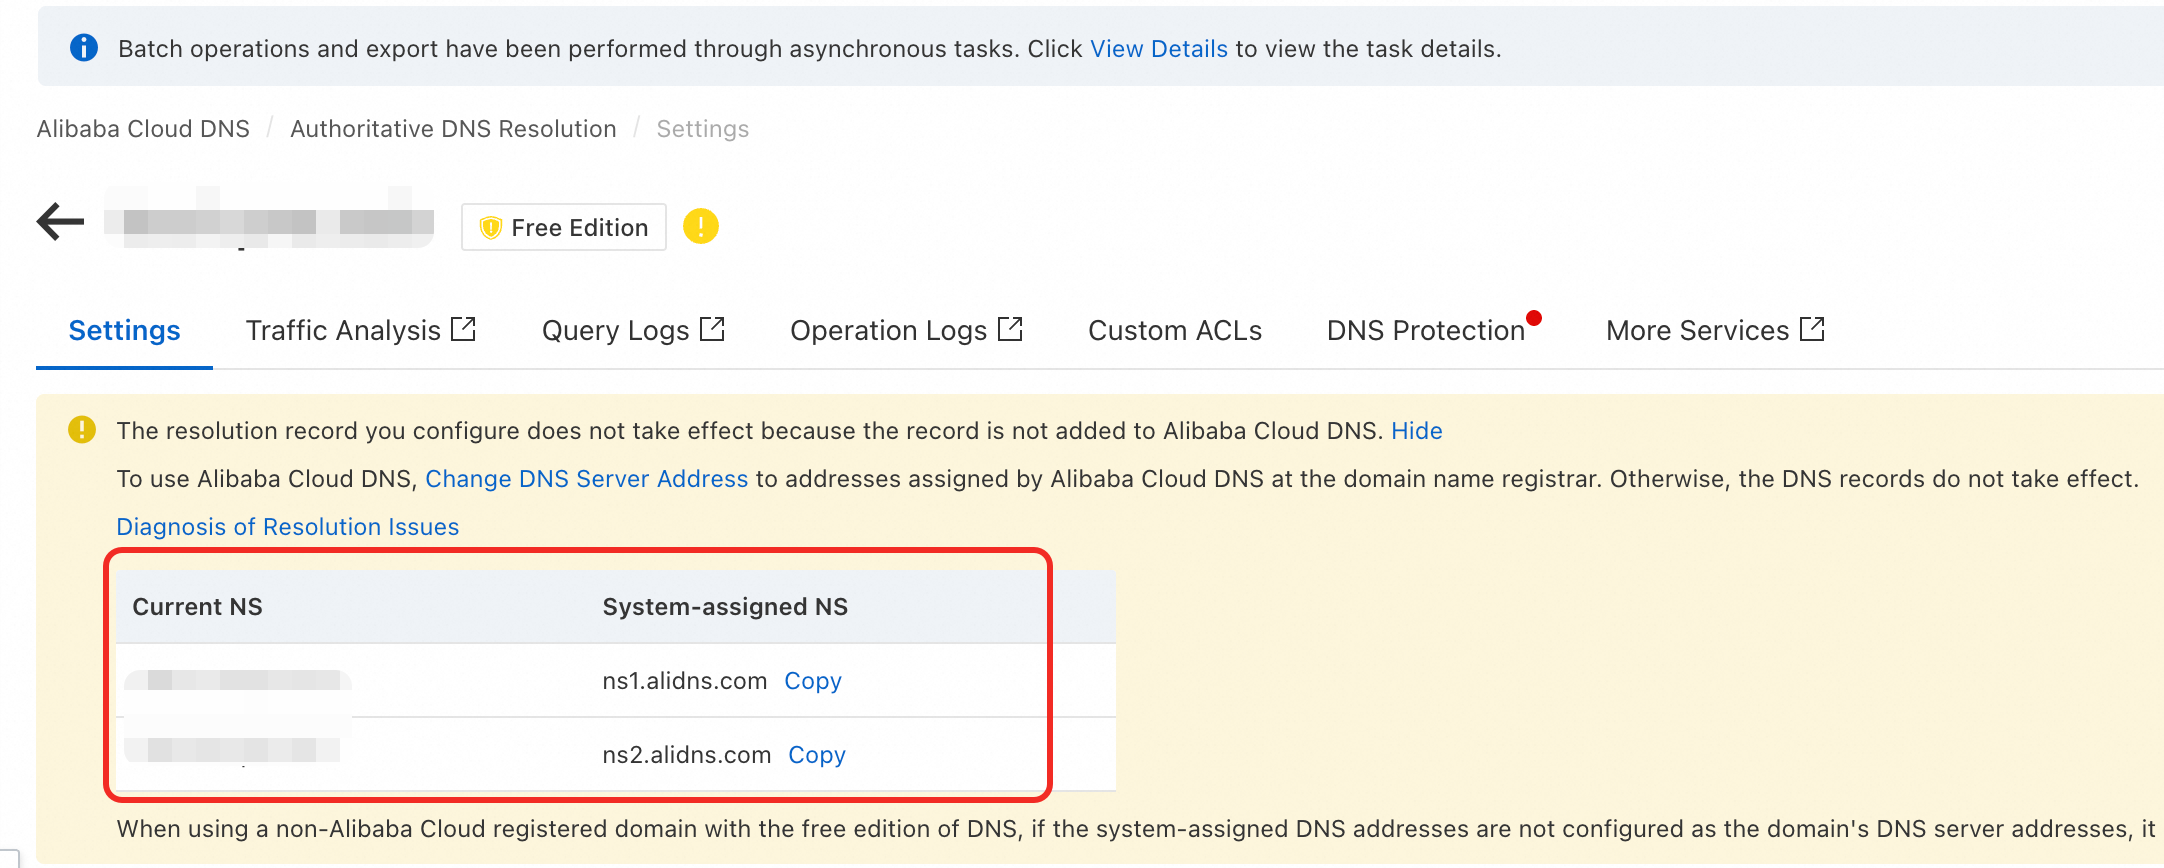Click the Change DNS Server Address link

tap(586, 479)
